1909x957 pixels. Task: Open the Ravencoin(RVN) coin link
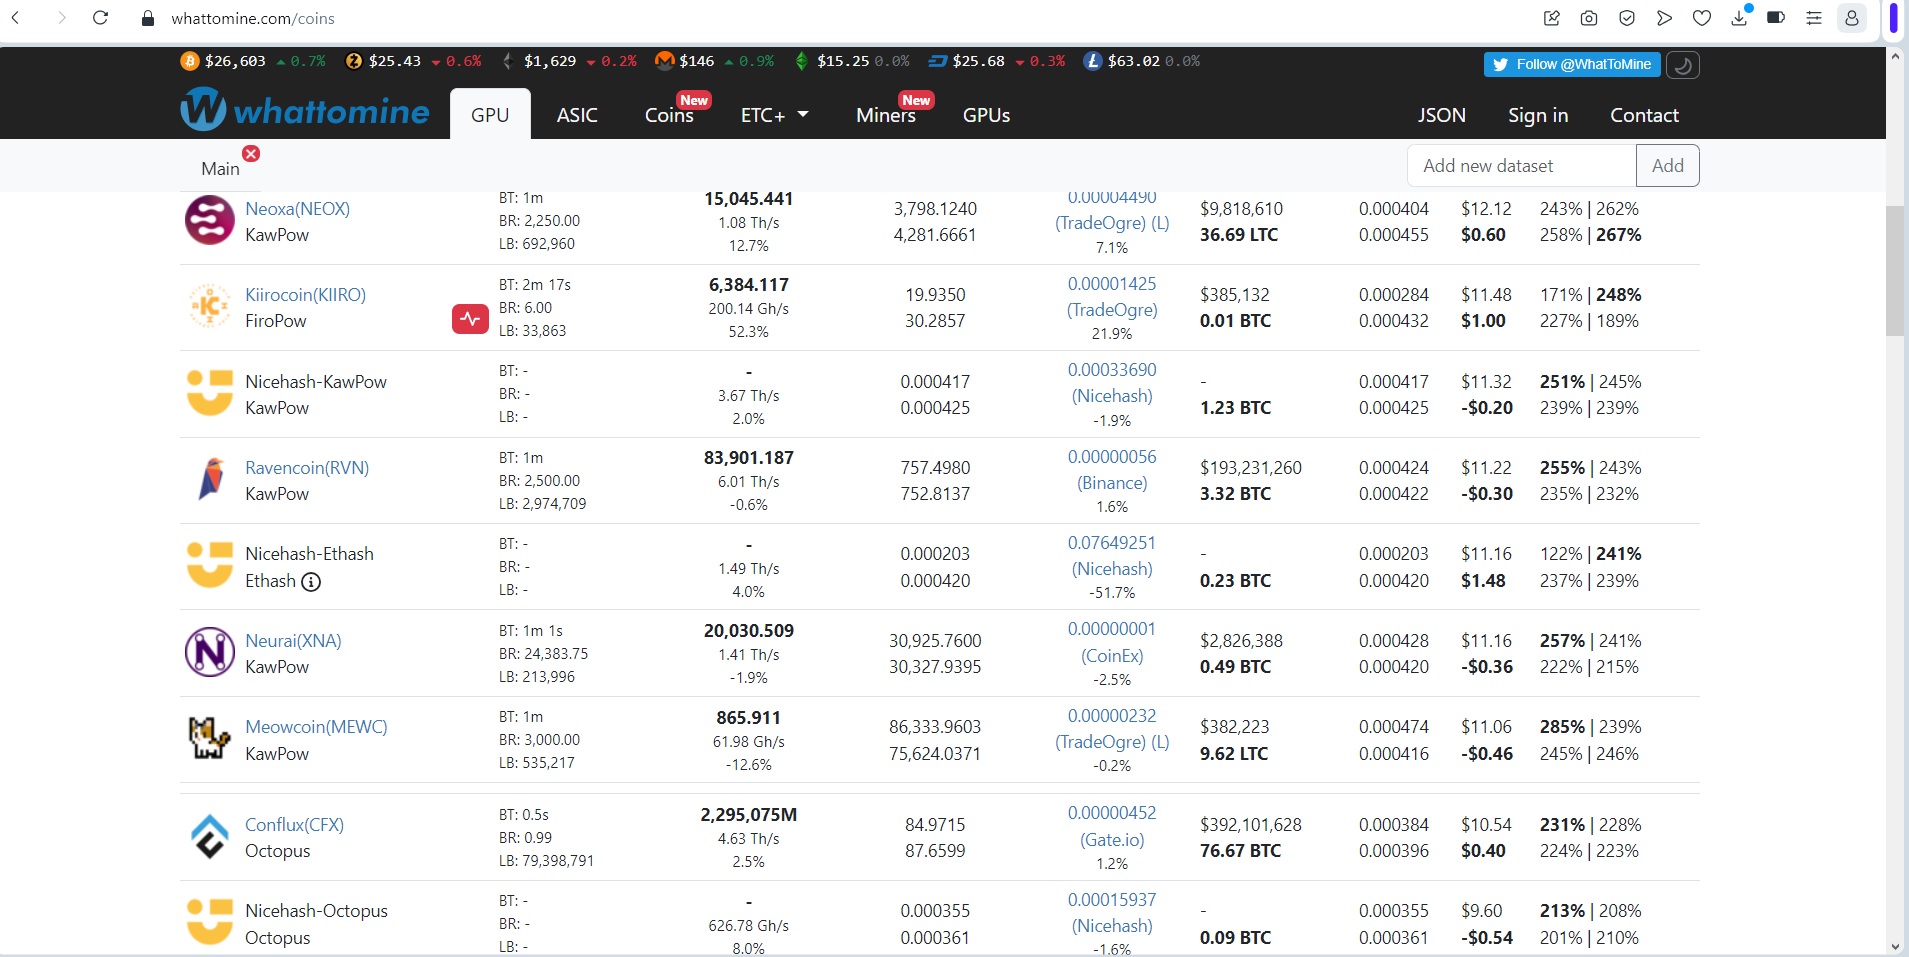307,468
